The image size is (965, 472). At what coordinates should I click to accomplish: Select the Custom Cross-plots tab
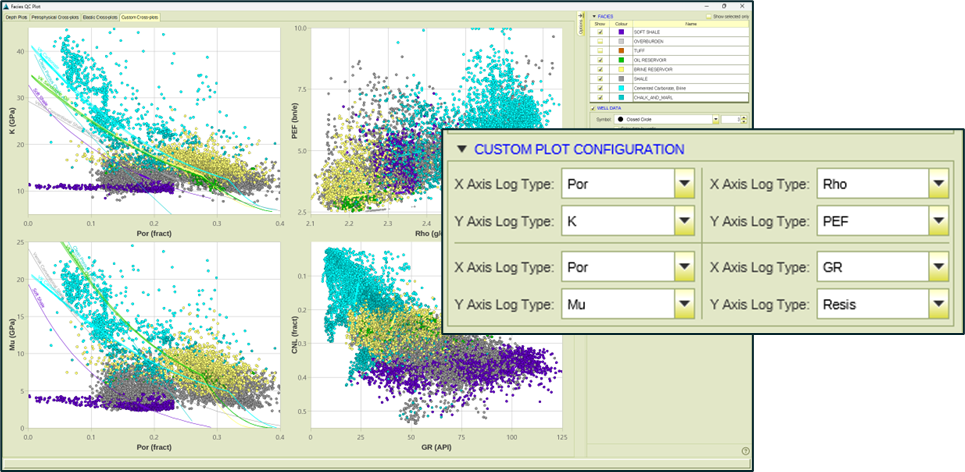140,17
